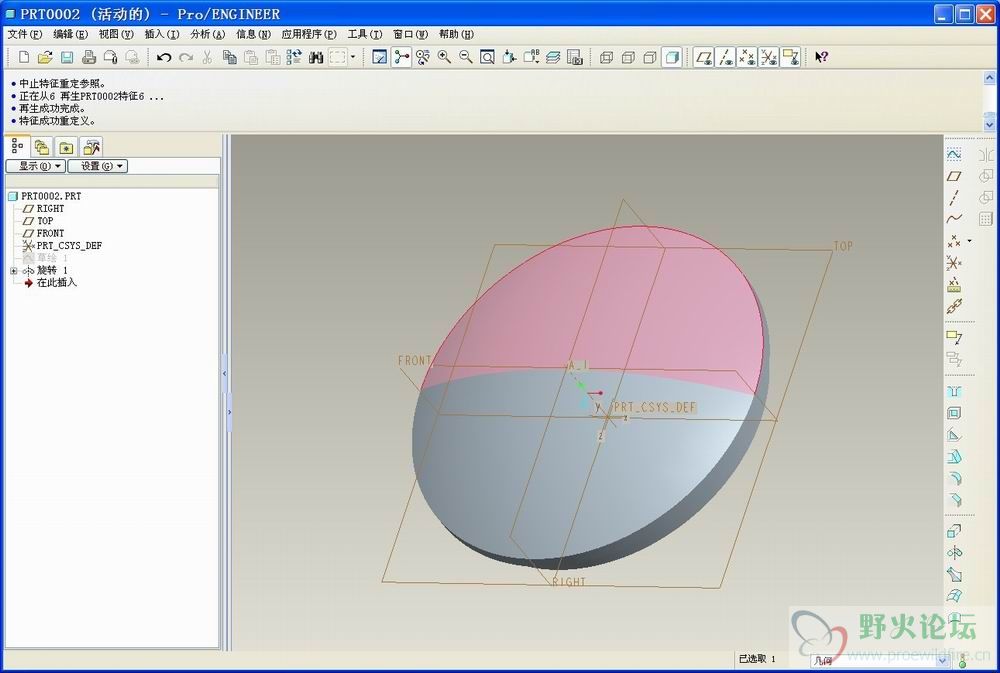Switch to the Connections navigator tab
1000x673 pixels.
tap(92, 147)
